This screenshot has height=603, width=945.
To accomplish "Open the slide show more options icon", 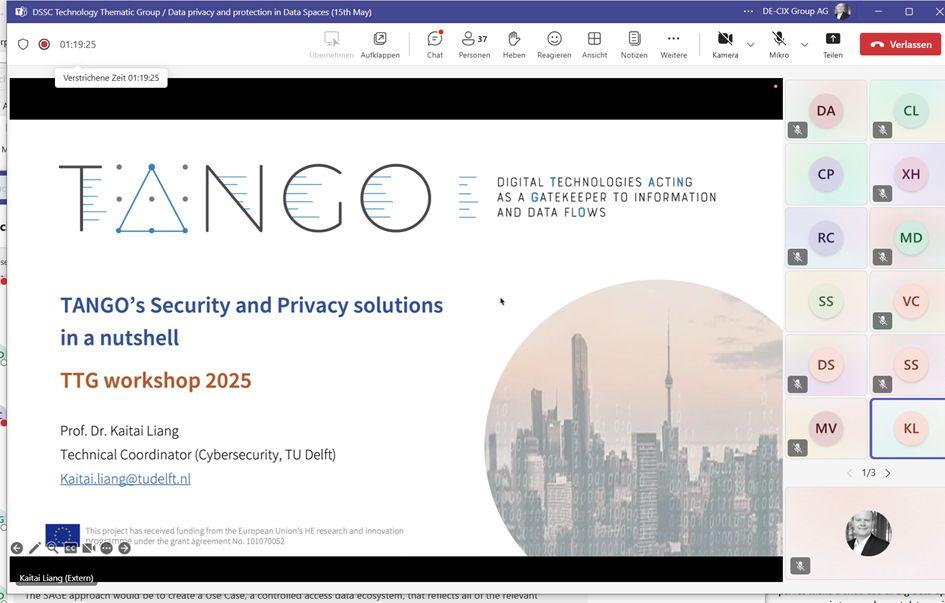I will [107, 548].
